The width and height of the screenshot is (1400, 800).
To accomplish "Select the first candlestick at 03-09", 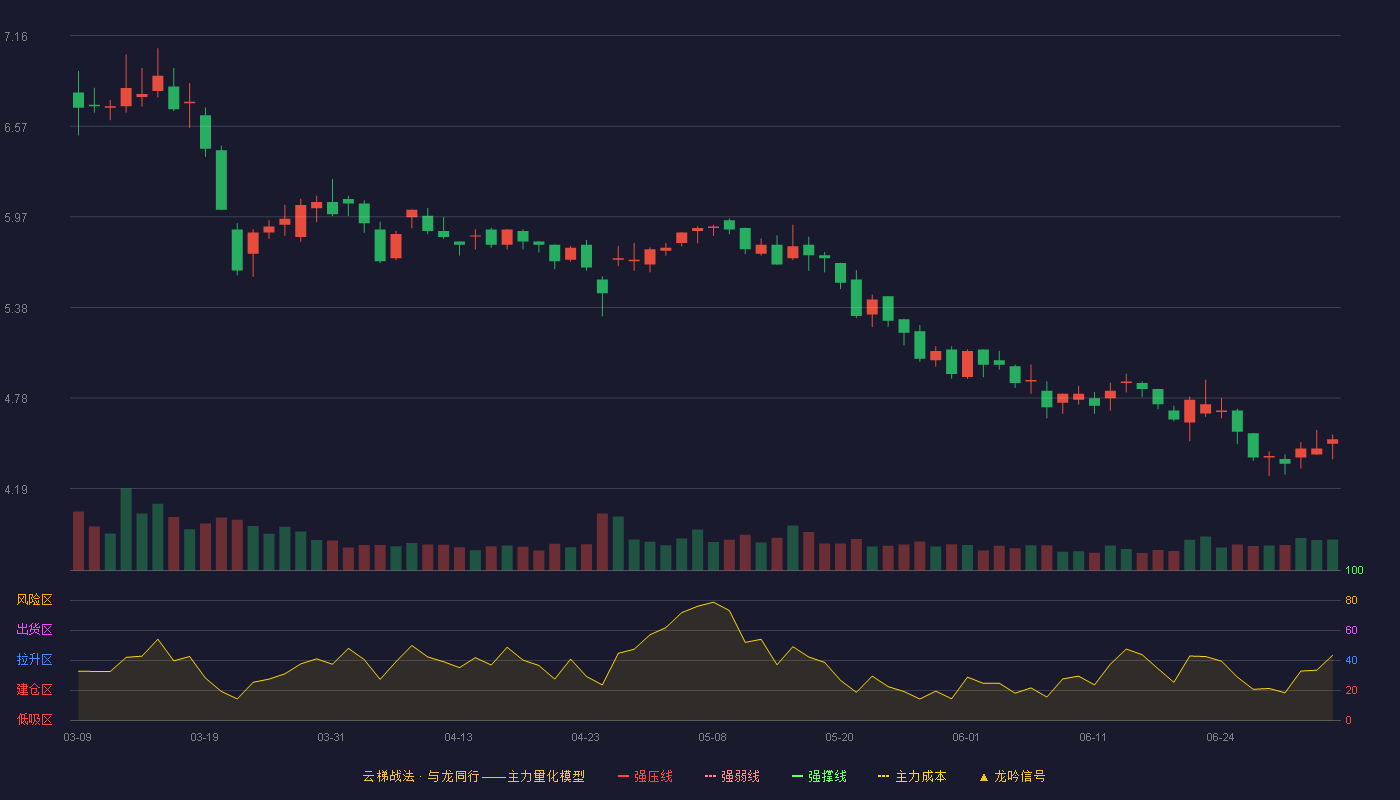I will 78,100.
